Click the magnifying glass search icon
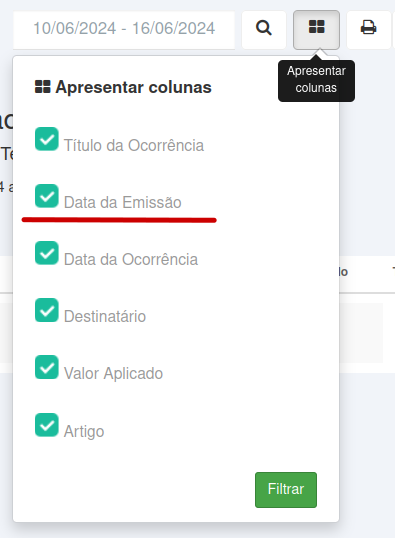The height and width of the screenshot is (539, 395). click(x=264, y=30)
